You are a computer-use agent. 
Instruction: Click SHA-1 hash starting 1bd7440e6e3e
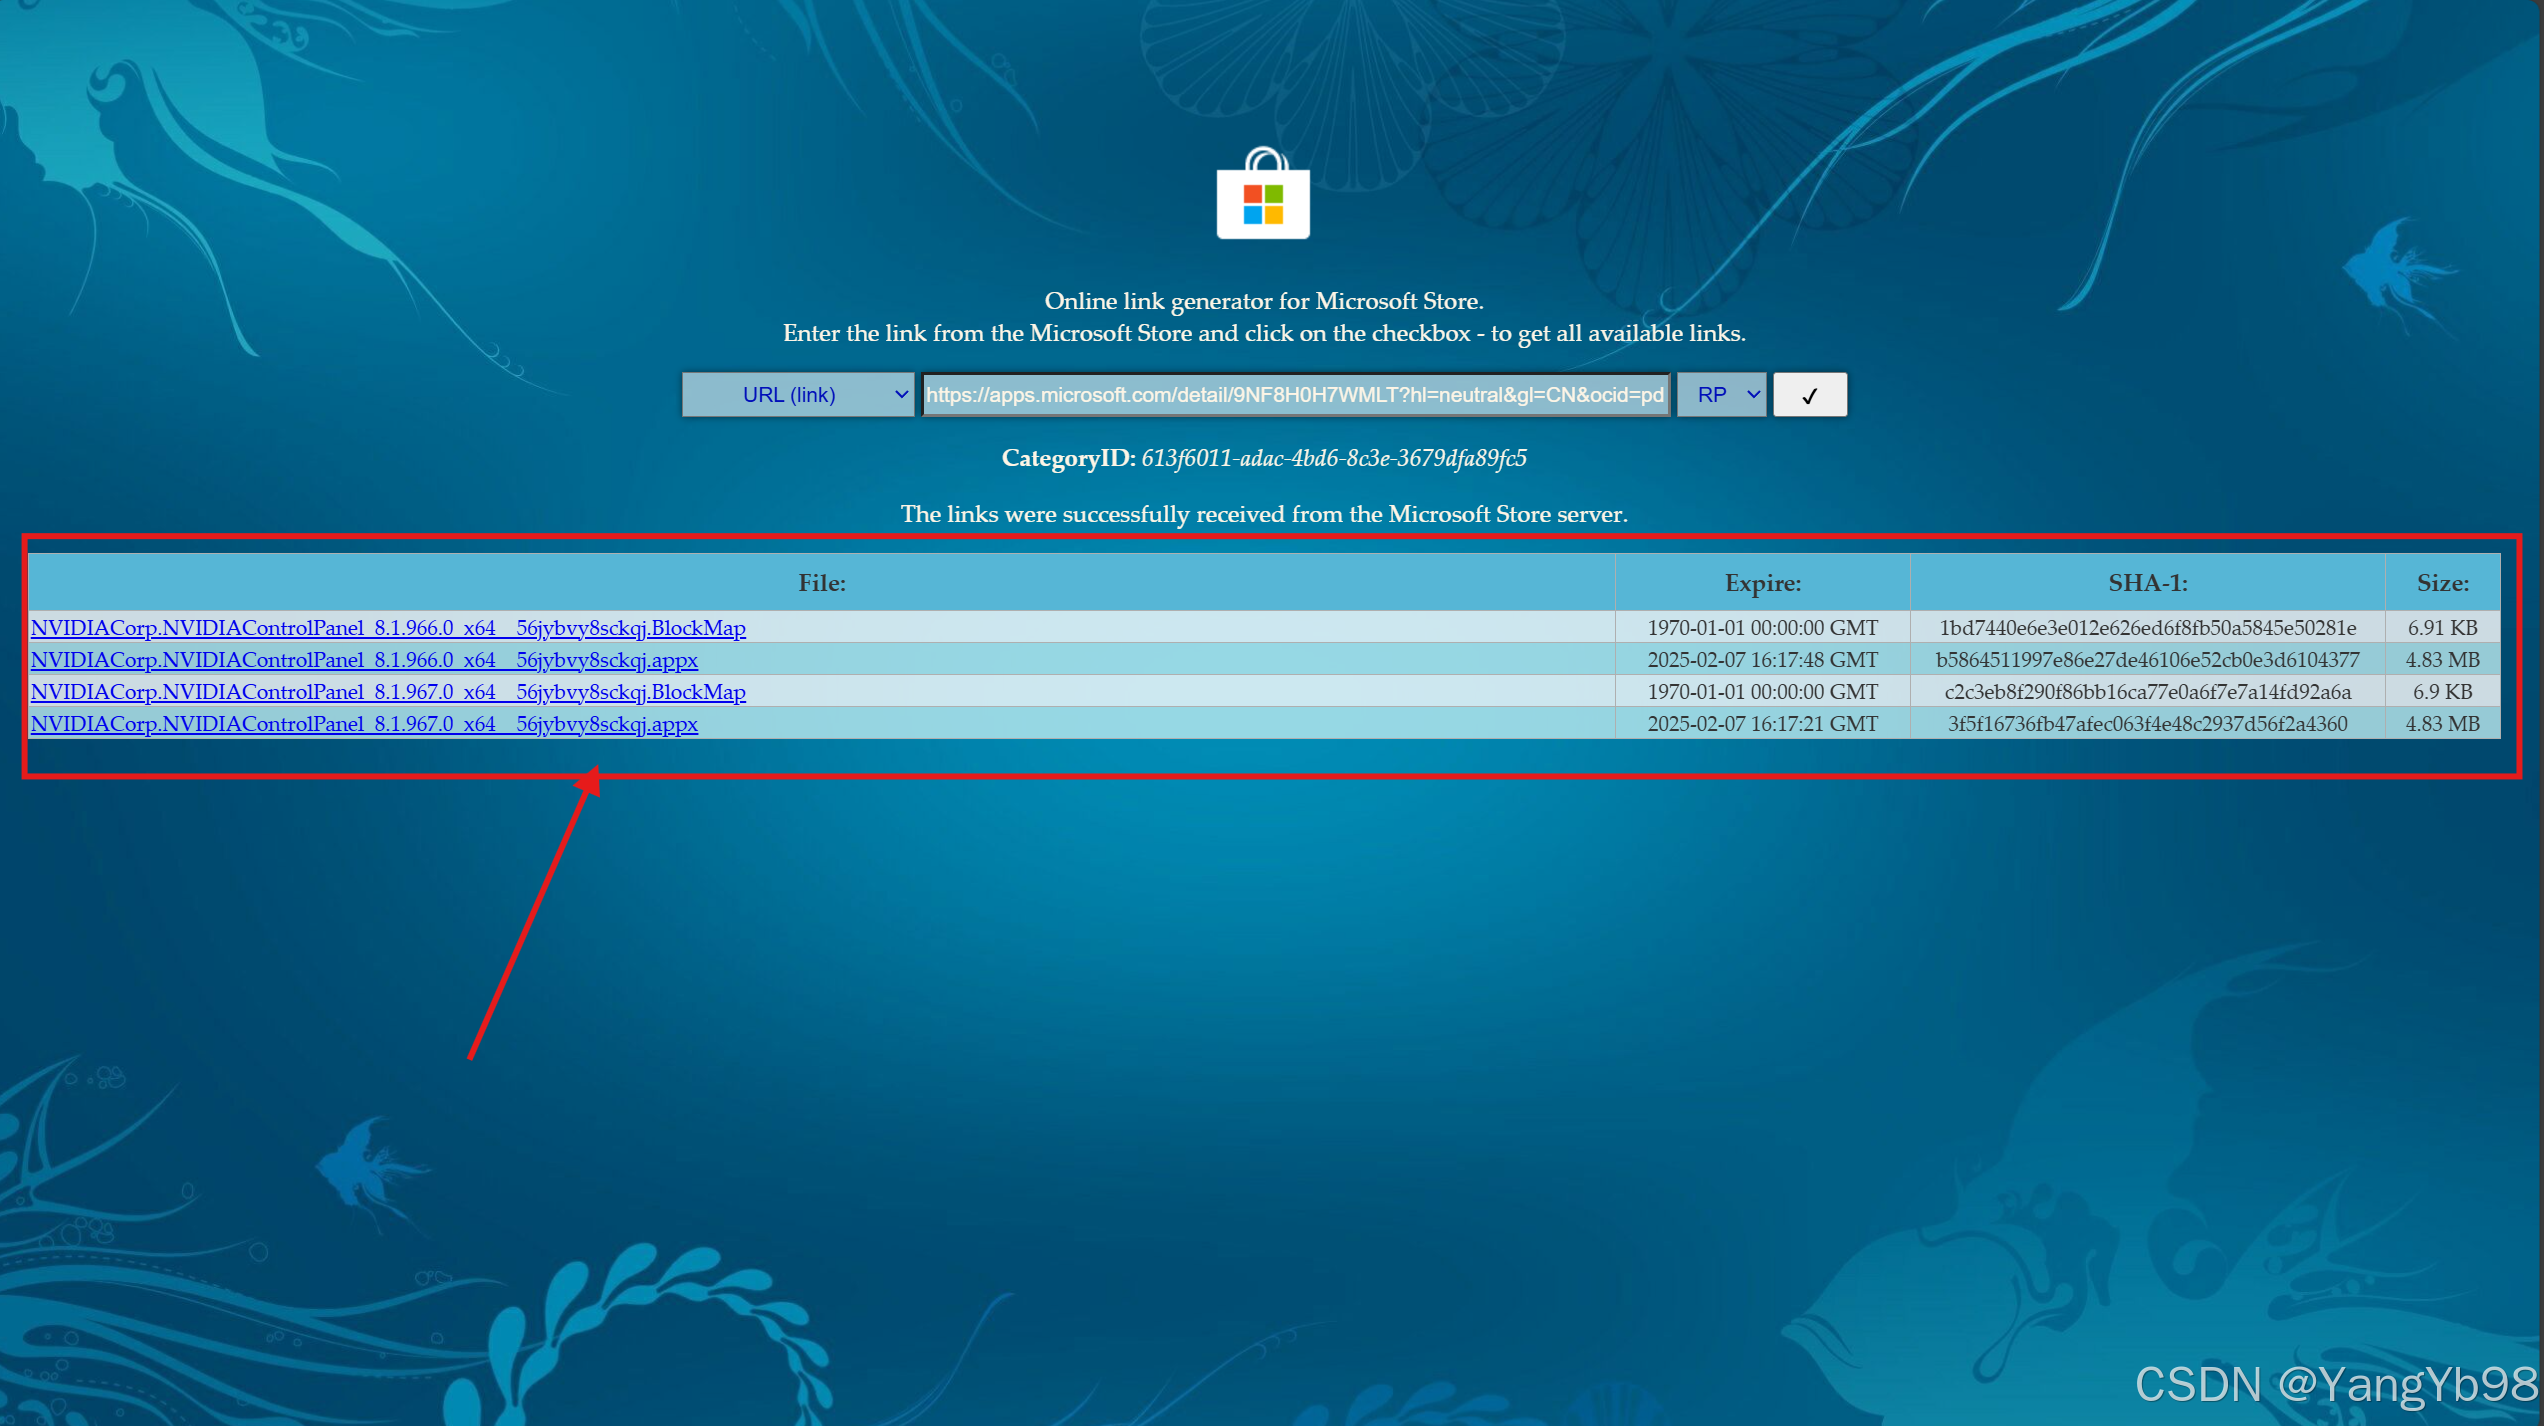[2147, 628]
